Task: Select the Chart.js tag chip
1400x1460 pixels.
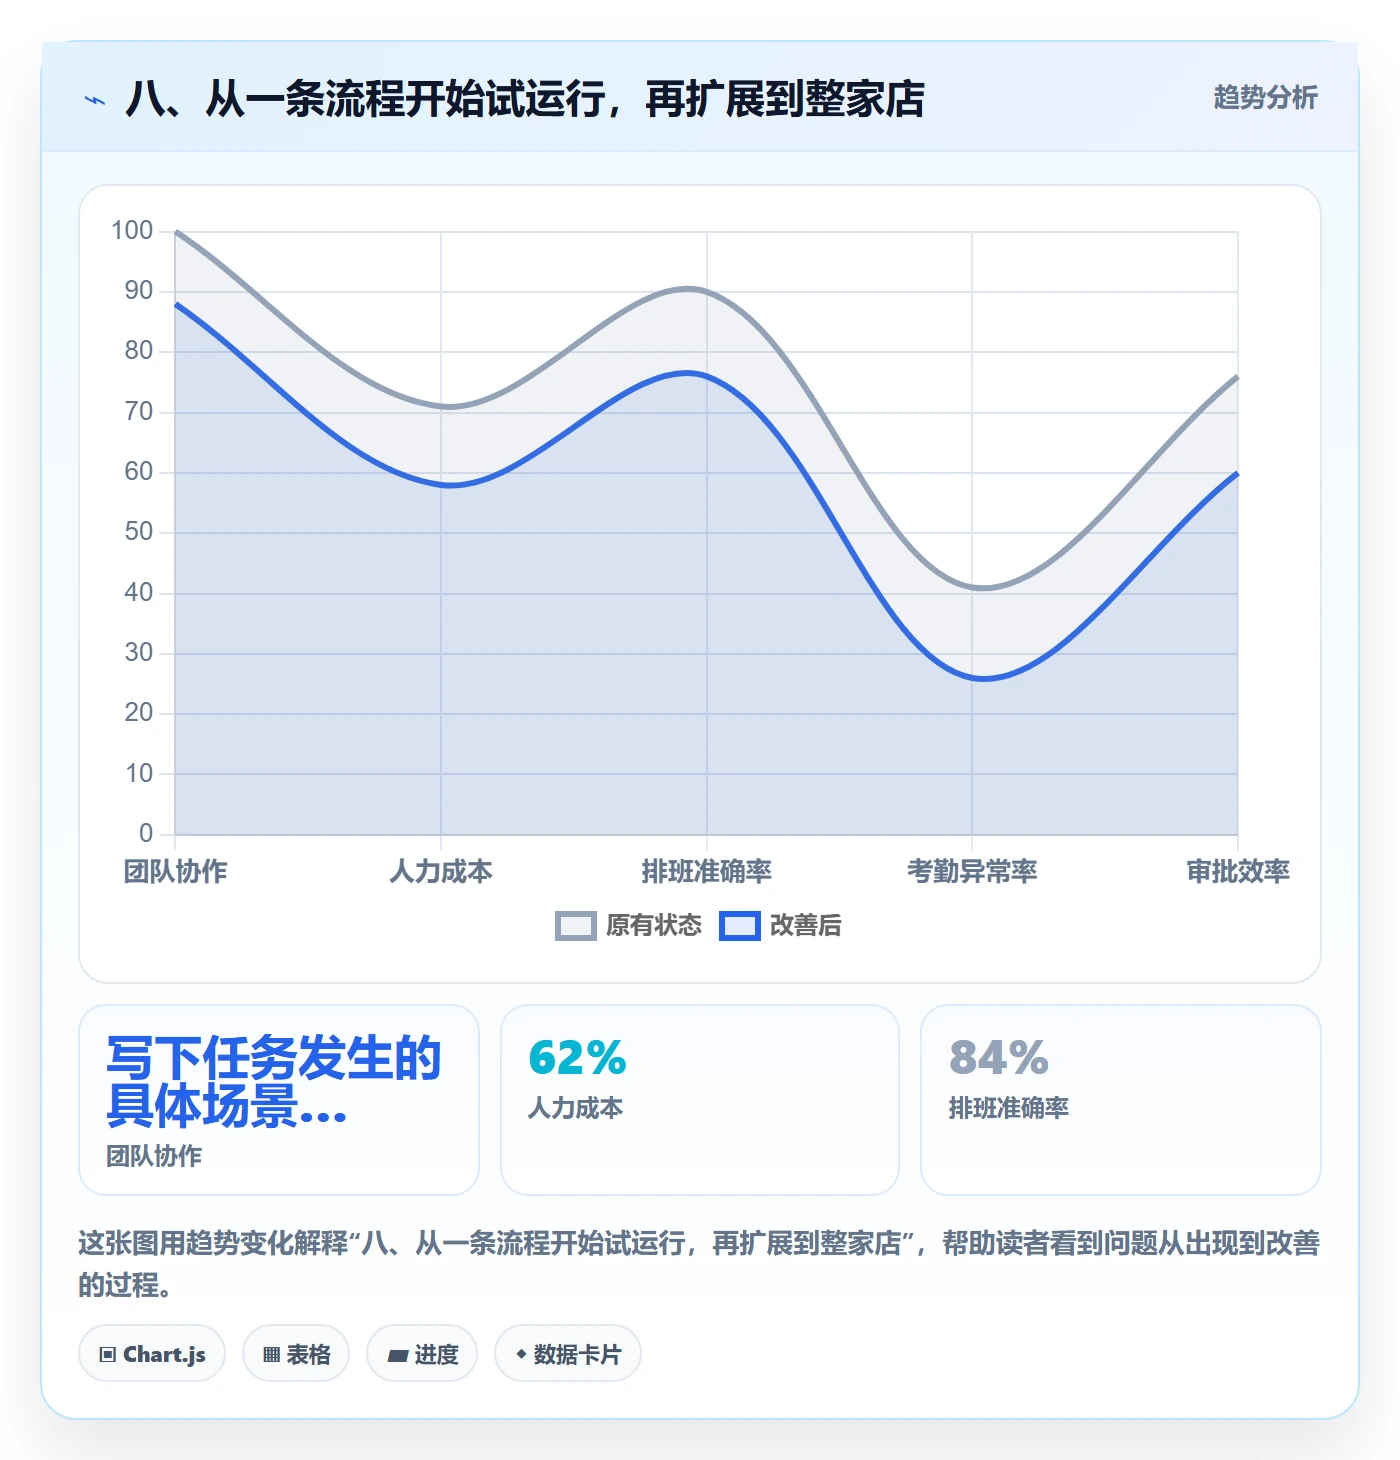Action: 152,1354
